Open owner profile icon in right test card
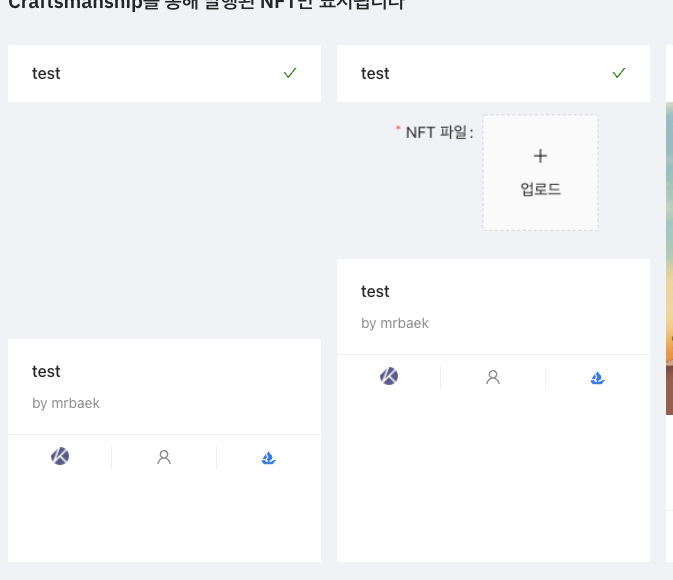This screenshot has width=673, height=580. (x=493, y=377)
